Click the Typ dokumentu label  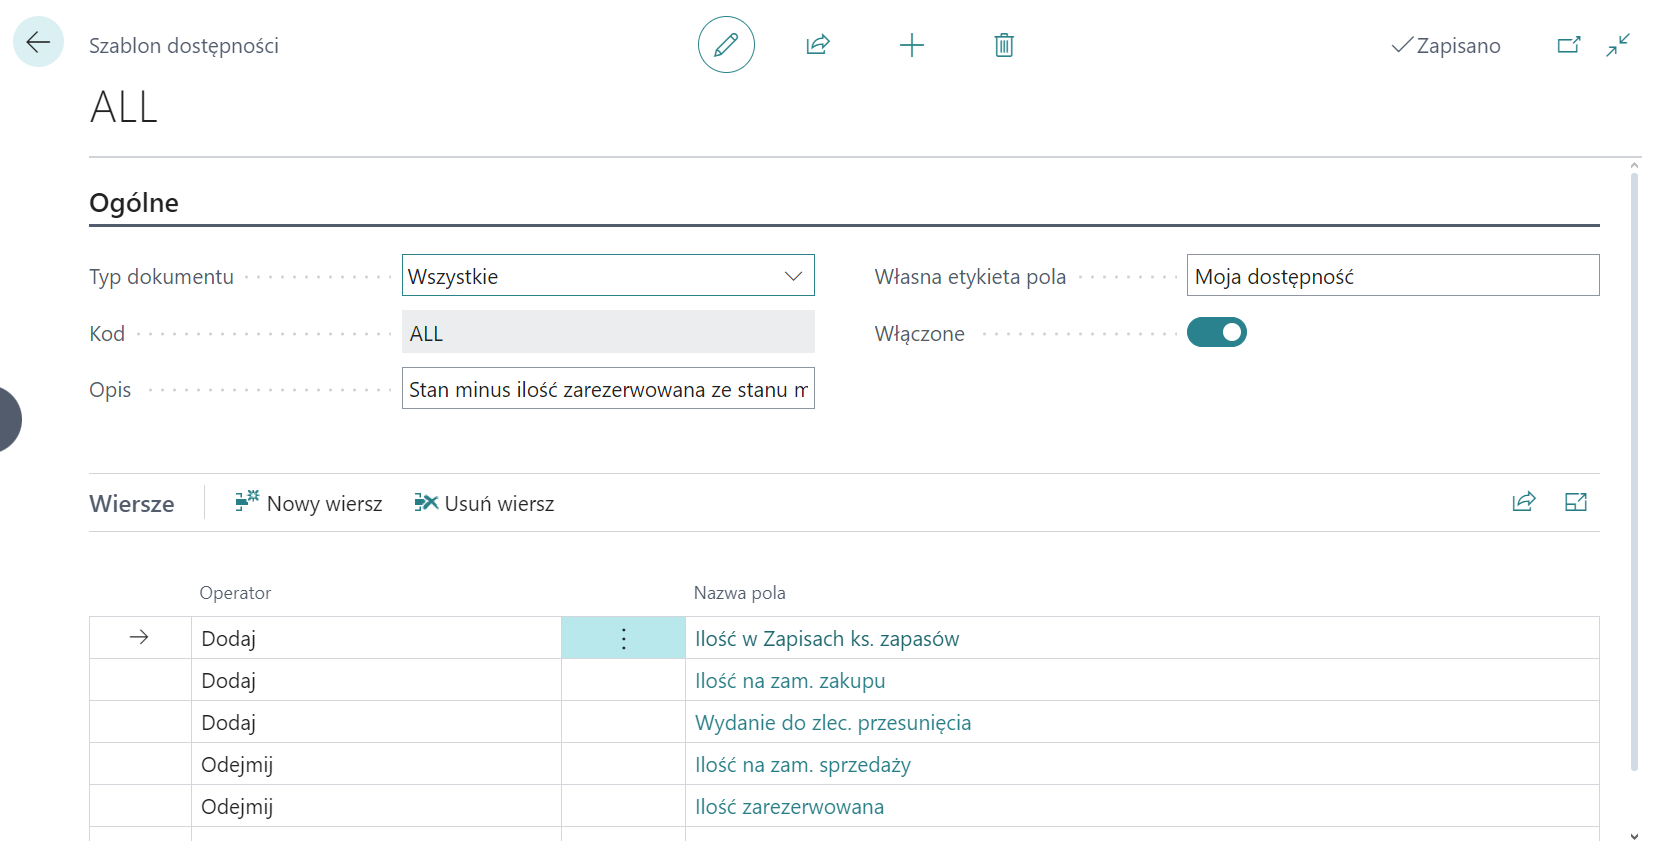point(161,277)
